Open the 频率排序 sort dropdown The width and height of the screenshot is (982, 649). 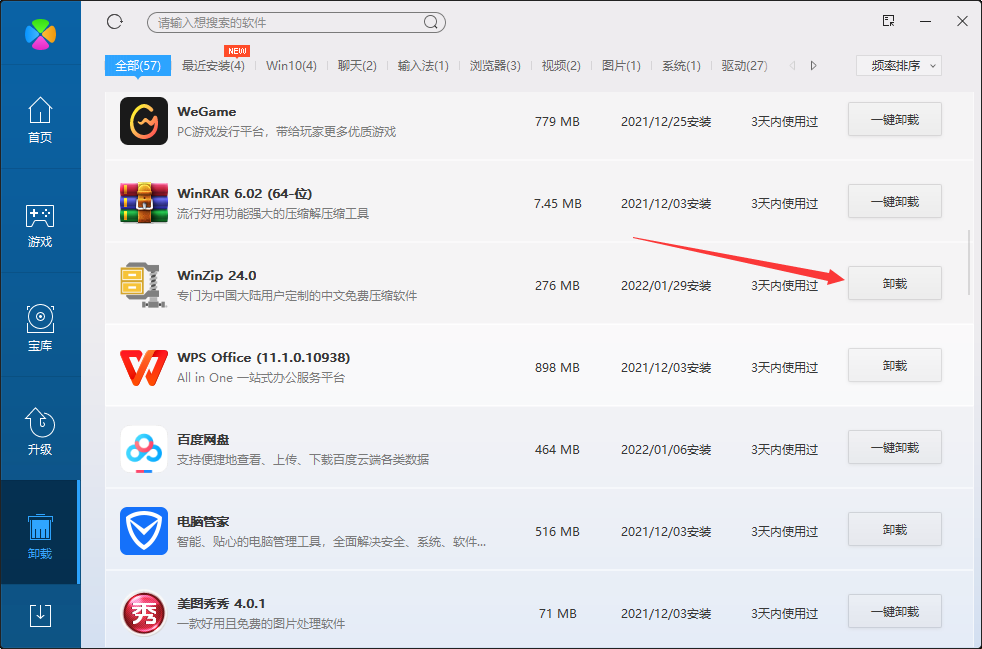[899, 66]
